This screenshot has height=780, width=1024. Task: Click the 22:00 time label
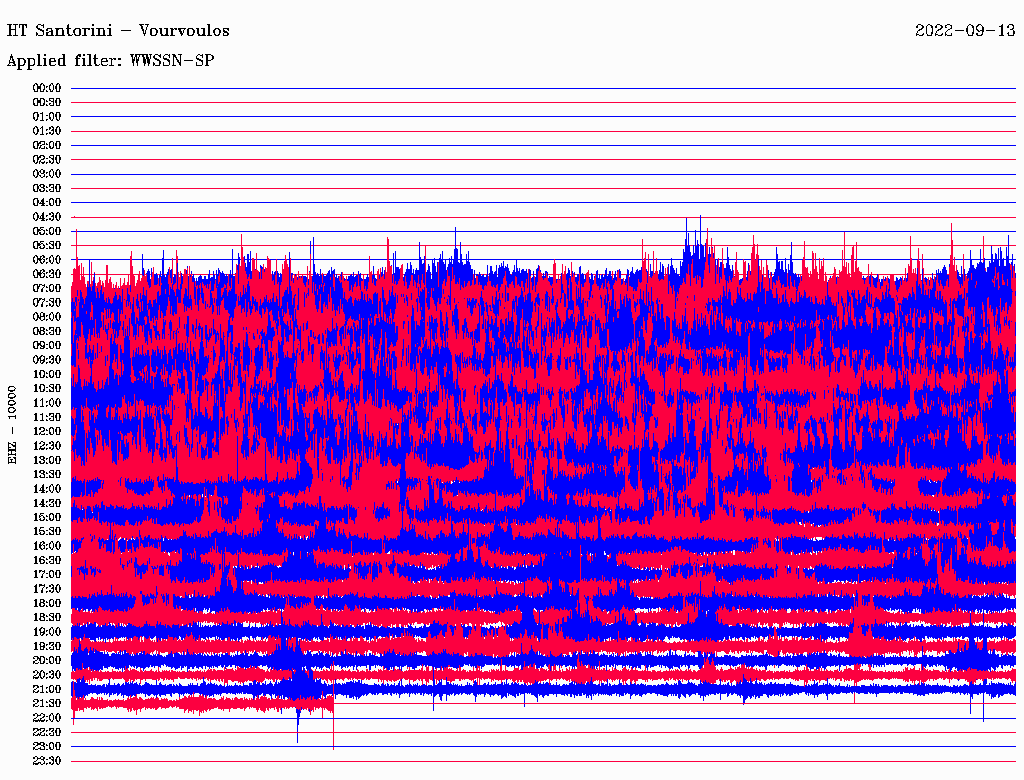(x=47, y=718)
